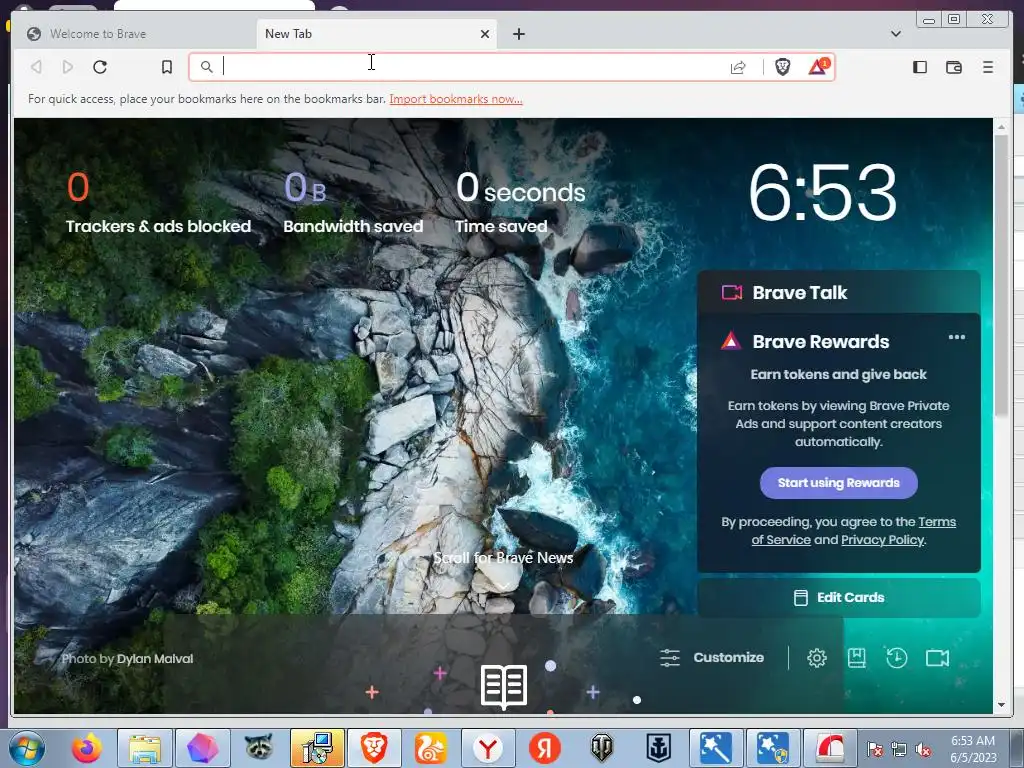Open the Brave browser taskbar icon
1024x768 pixels.
click(x=374, y=748)
